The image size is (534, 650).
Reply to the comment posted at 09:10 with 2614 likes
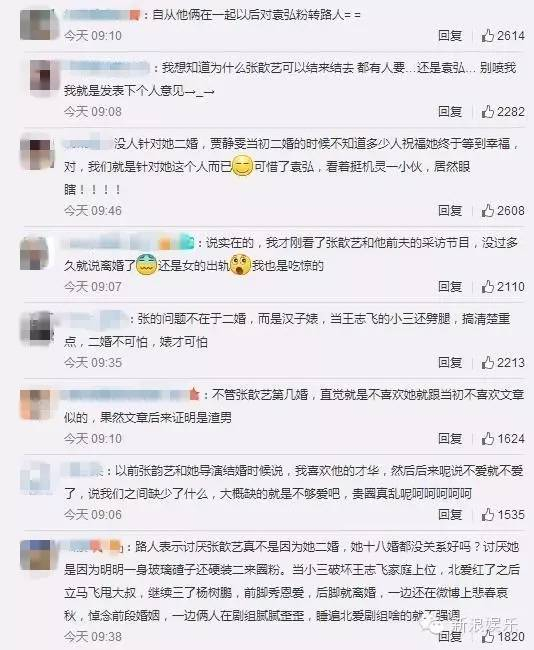point(450,36)
